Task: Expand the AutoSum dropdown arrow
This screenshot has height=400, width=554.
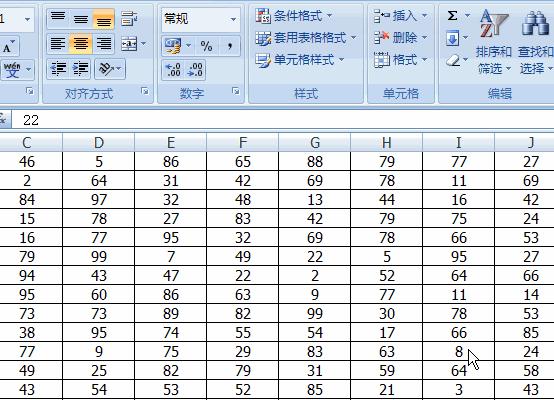Action: click(x=467, y=16)
